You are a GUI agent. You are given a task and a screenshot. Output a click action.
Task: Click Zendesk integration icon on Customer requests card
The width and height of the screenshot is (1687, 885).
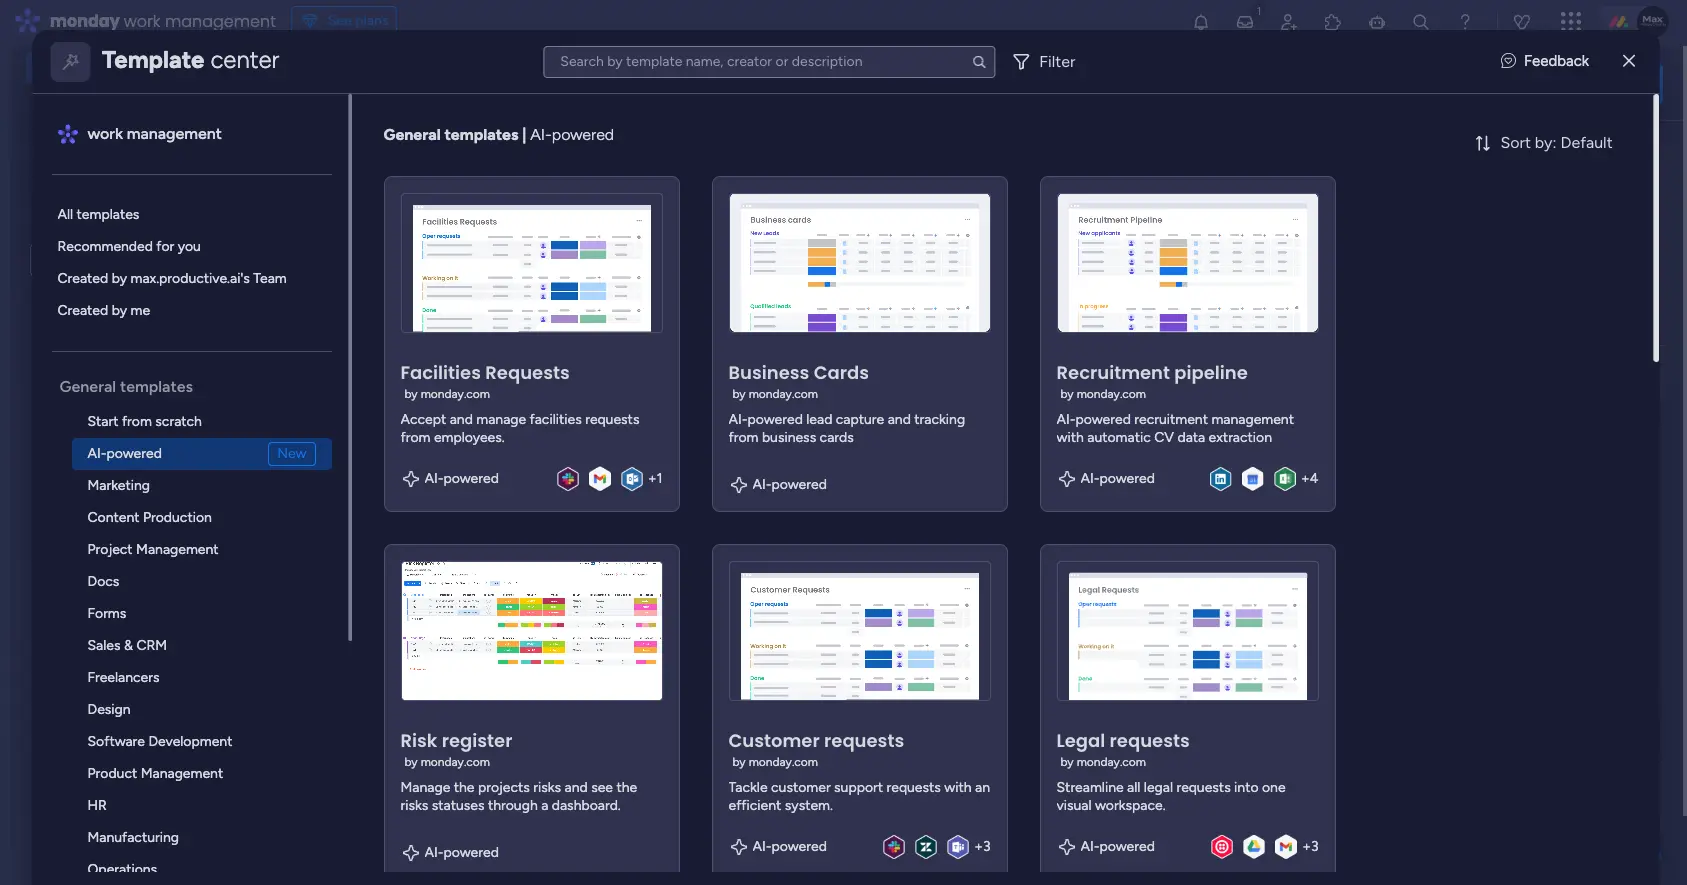pyautogui.click(x=926, y=847)
